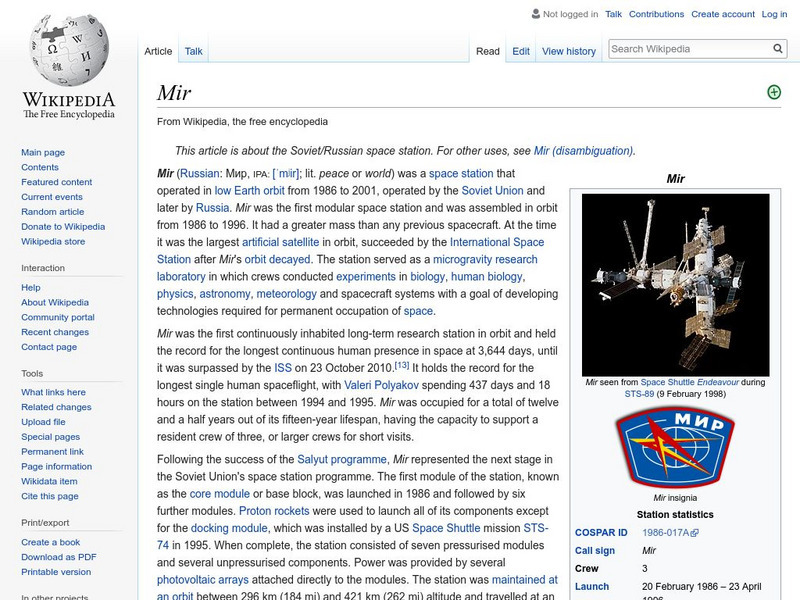Click the user silhouette icon near Not logged in
Viewport: 800px width, 600px height.
click(x=535, y=14)
